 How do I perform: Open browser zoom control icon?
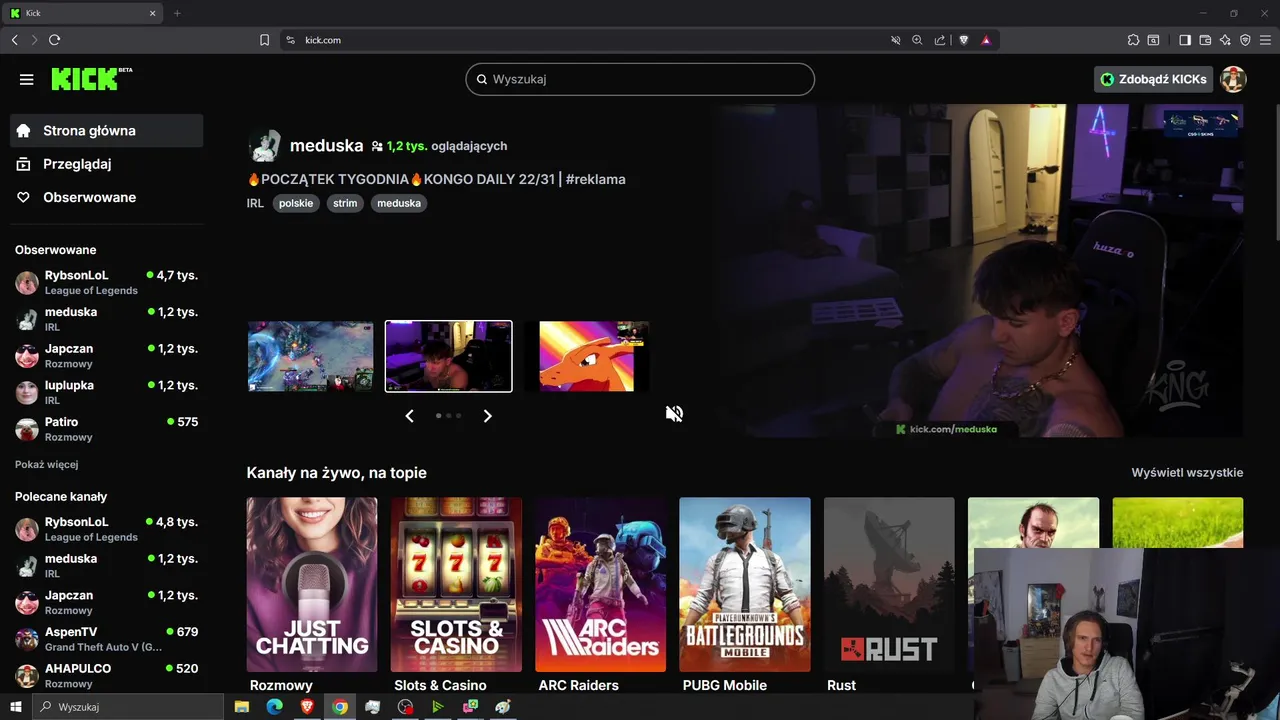click(917, 40)
